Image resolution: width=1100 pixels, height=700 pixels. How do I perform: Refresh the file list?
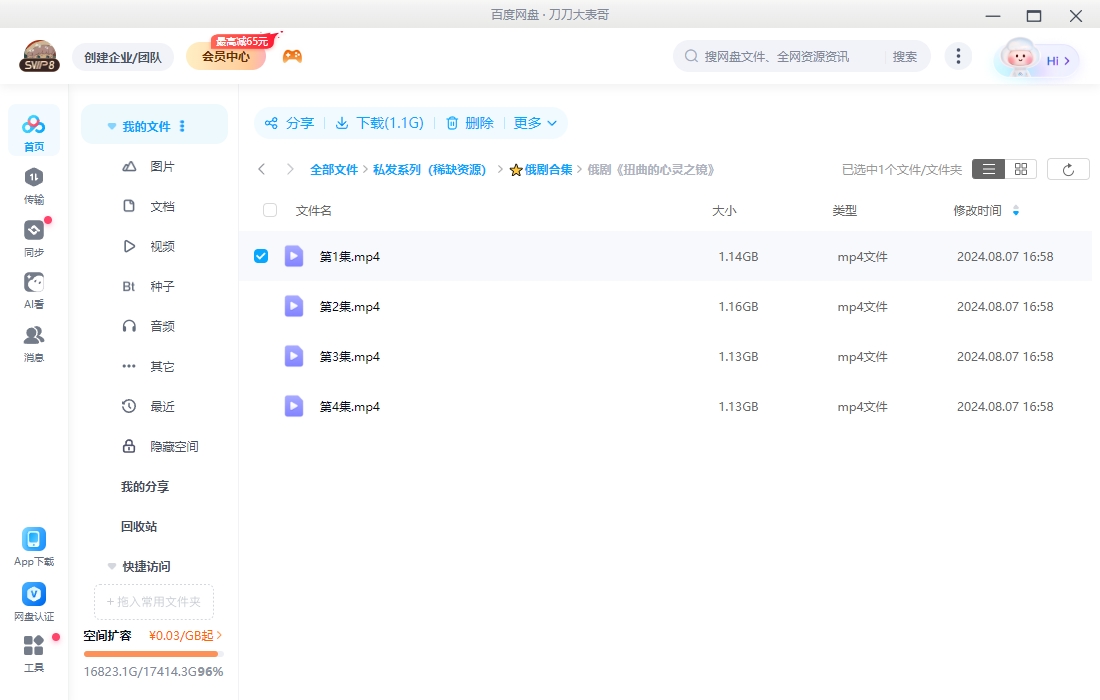(1068, 168)
